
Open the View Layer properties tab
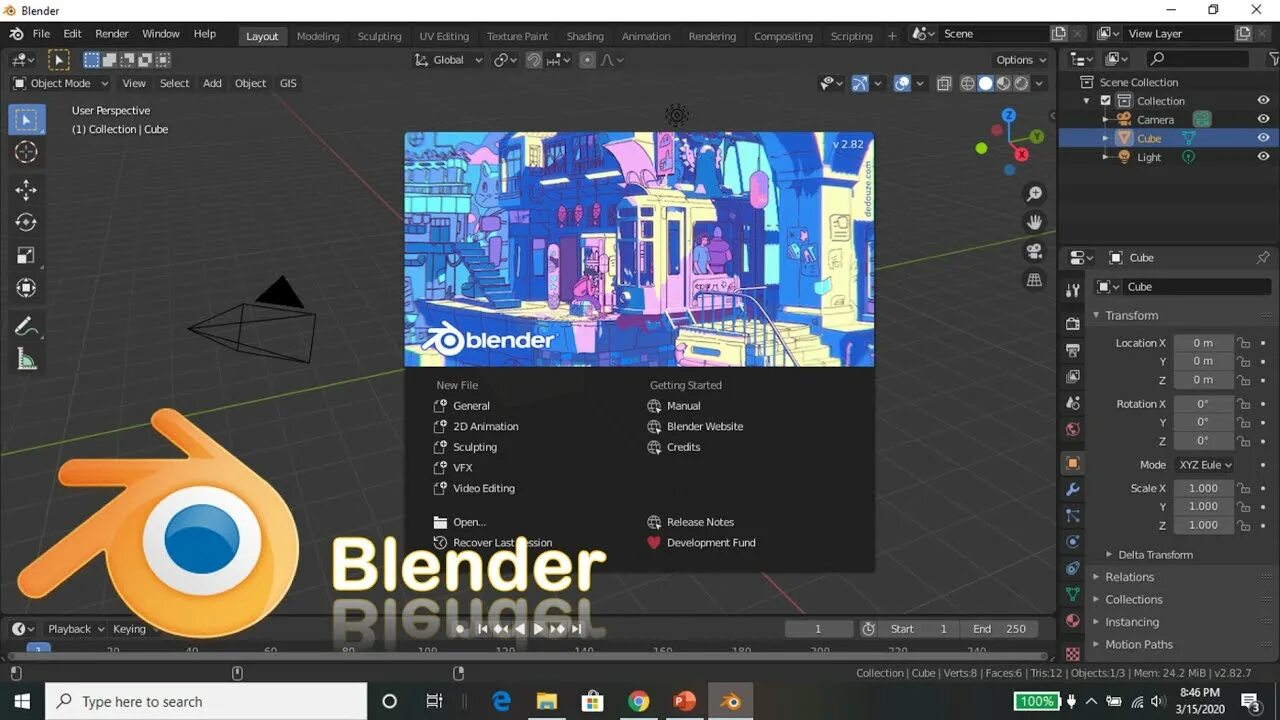(1073, 376)
